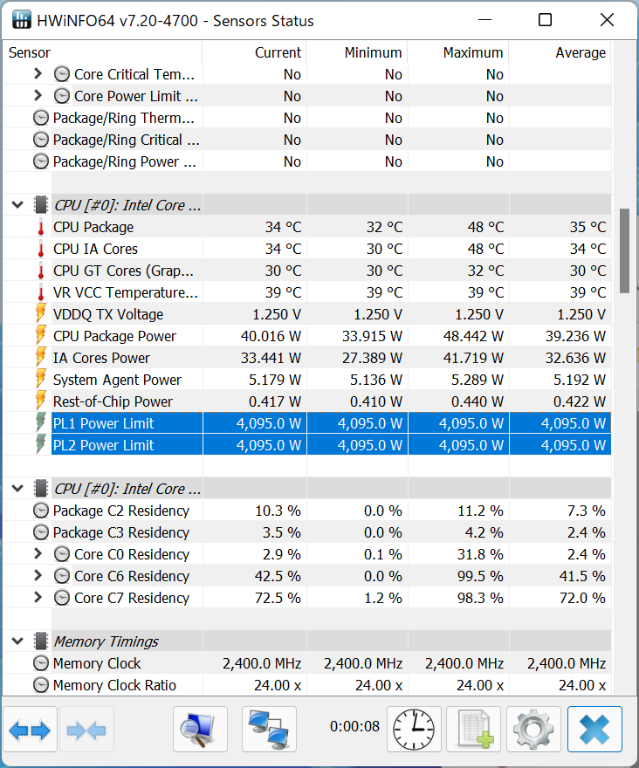The height and width of the screenshot is (768, 639).
Task: Close sensors with the blue X button
Action: [594, 730]
